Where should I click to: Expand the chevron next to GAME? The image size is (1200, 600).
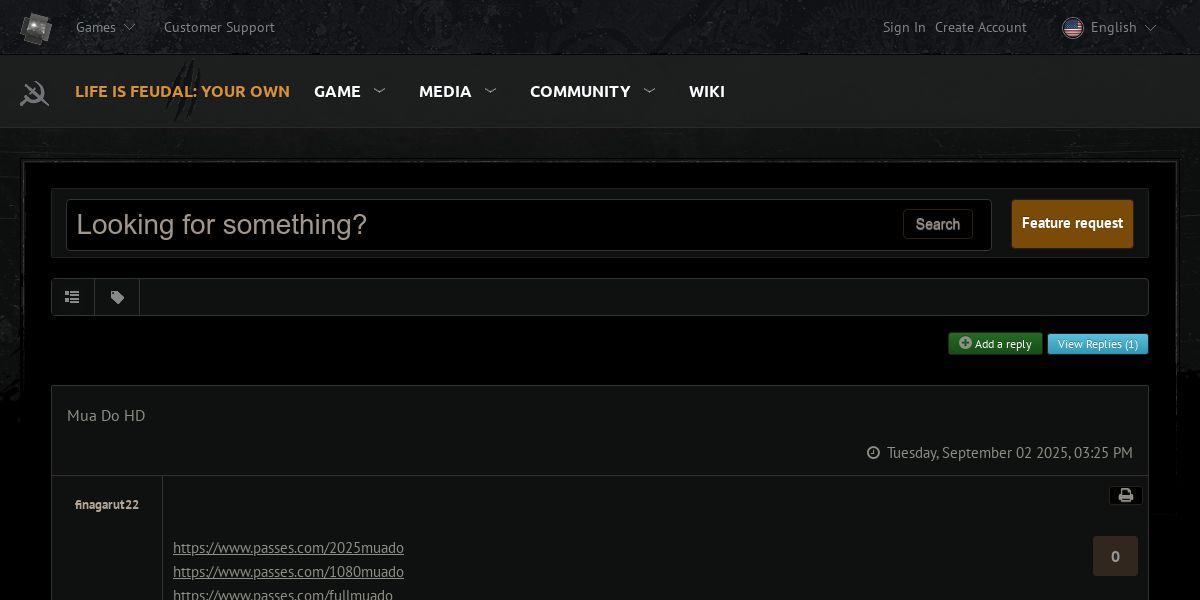(x=380, y=90)
